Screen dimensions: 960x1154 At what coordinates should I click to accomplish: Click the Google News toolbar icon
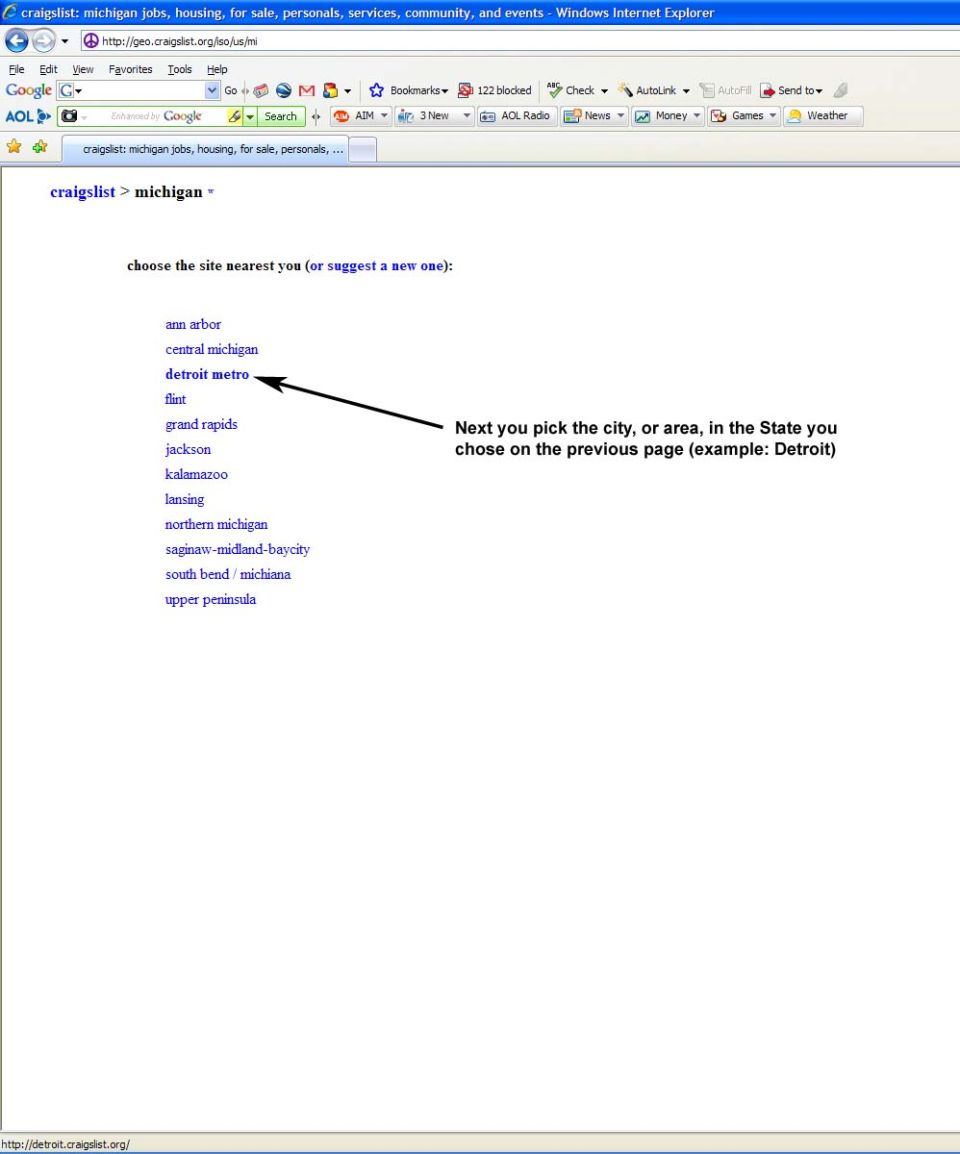261,91
